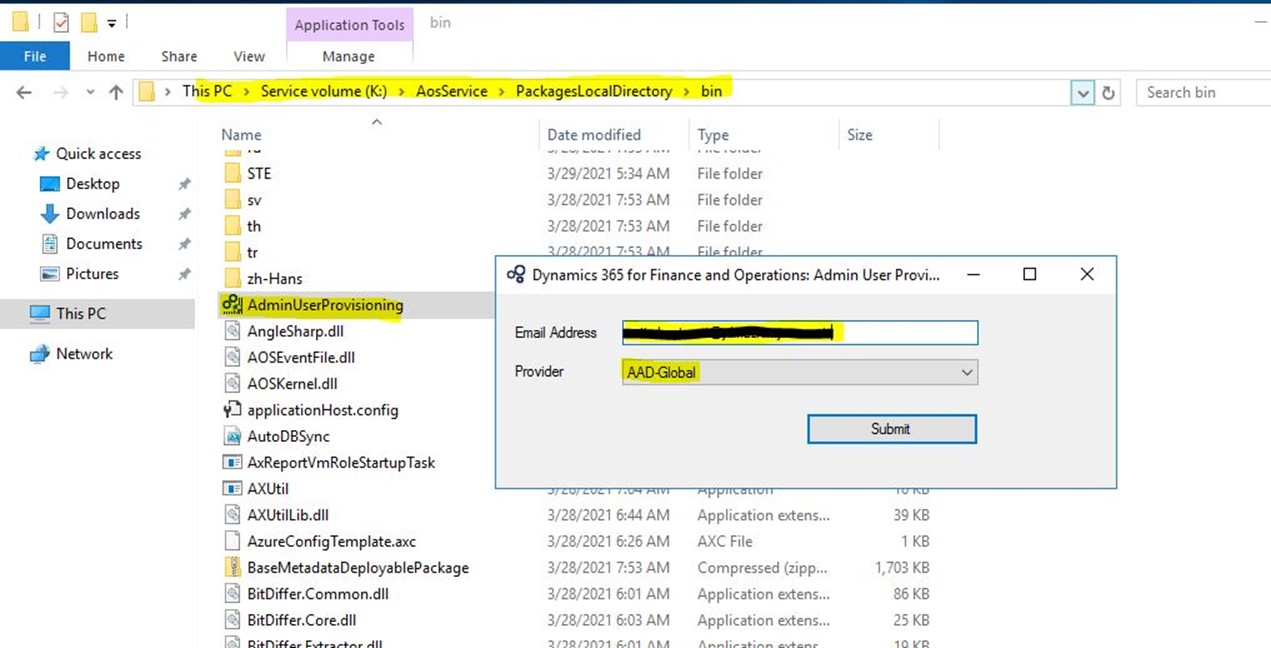Click the Documents icon in sidebar
1271x648 pixels.
(50, 244)
